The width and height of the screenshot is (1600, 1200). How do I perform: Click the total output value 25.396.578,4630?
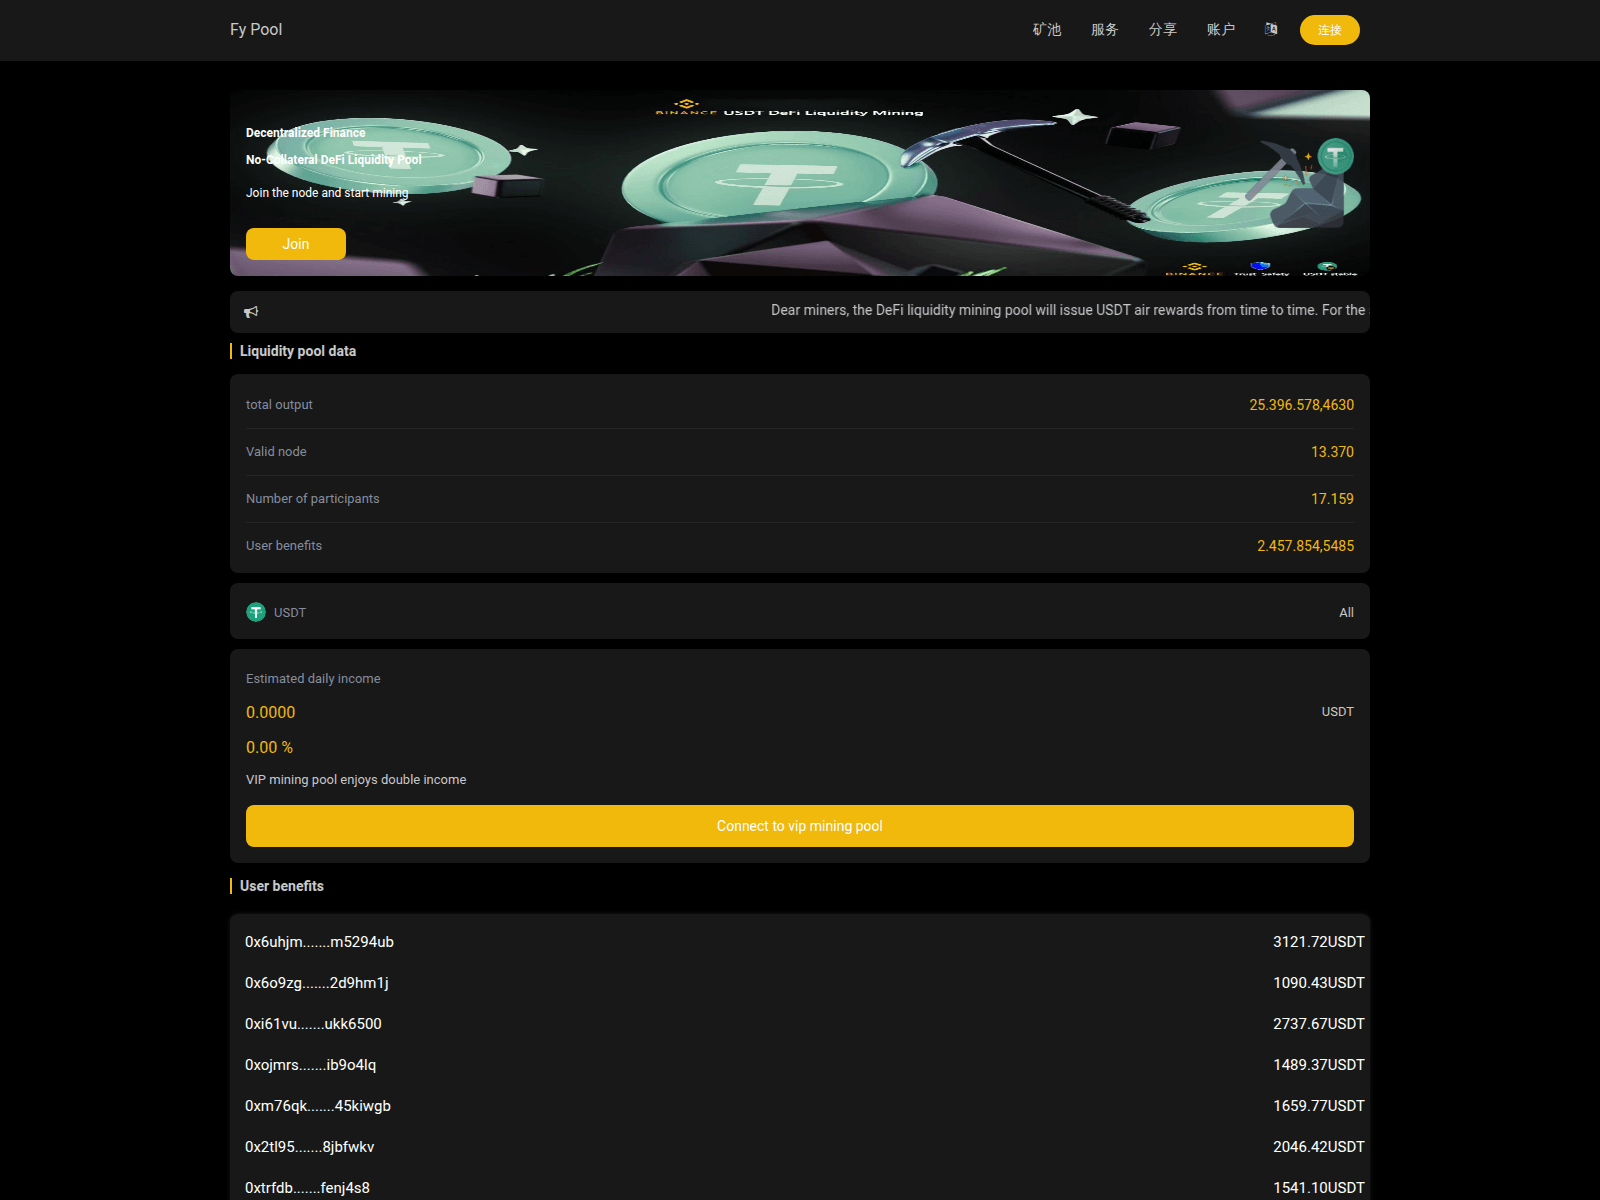point(1301,405)
